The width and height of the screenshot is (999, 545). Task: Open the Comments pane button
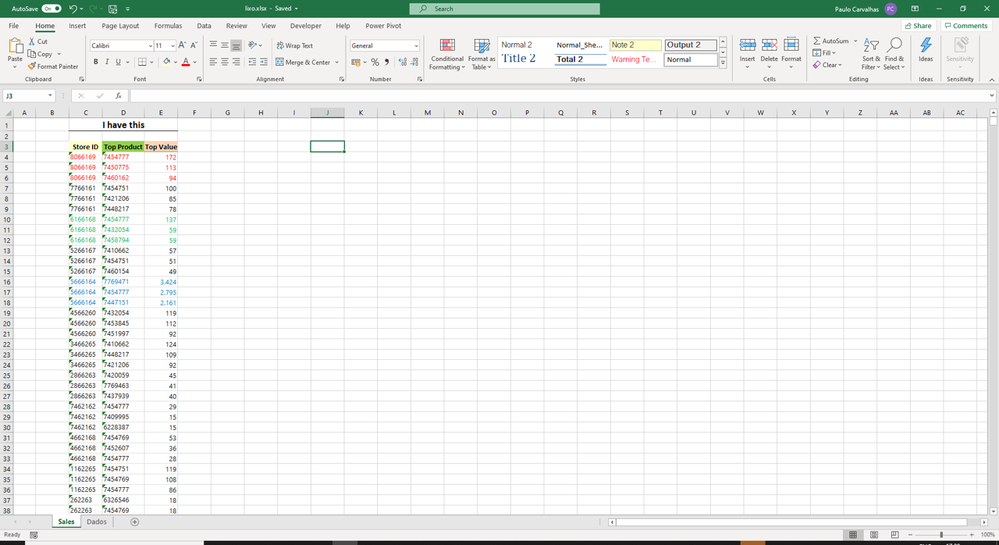pyautogui.click(x=966, y=26)
